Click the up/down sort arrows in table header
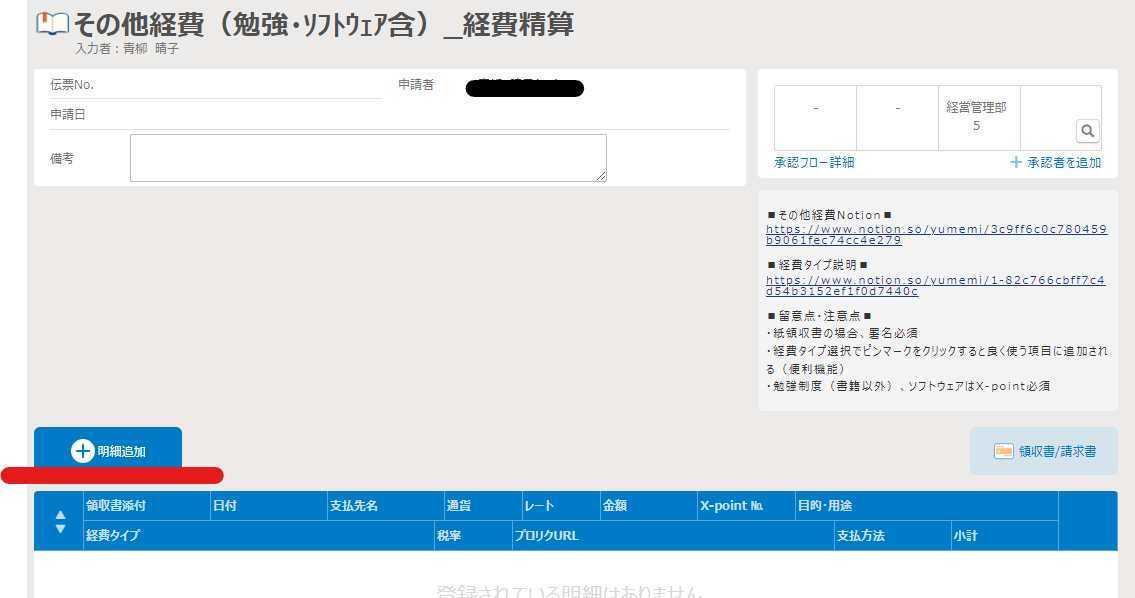This screenshot has width=1135, height=598. [60, 521]
